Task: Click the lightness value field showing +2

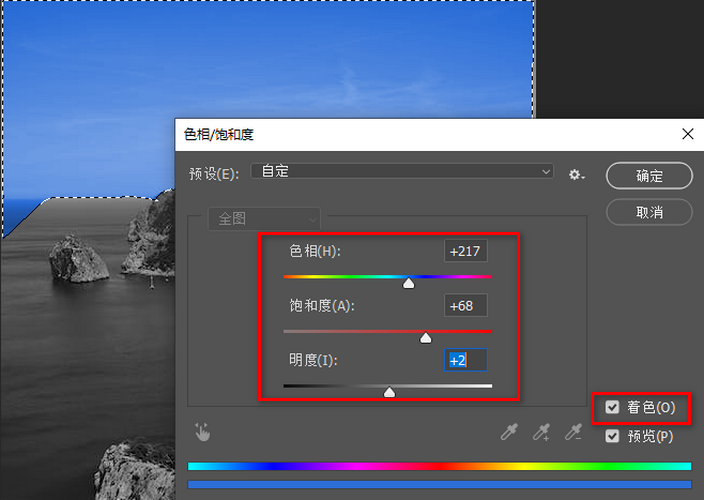Action: (x=465, y=360)
